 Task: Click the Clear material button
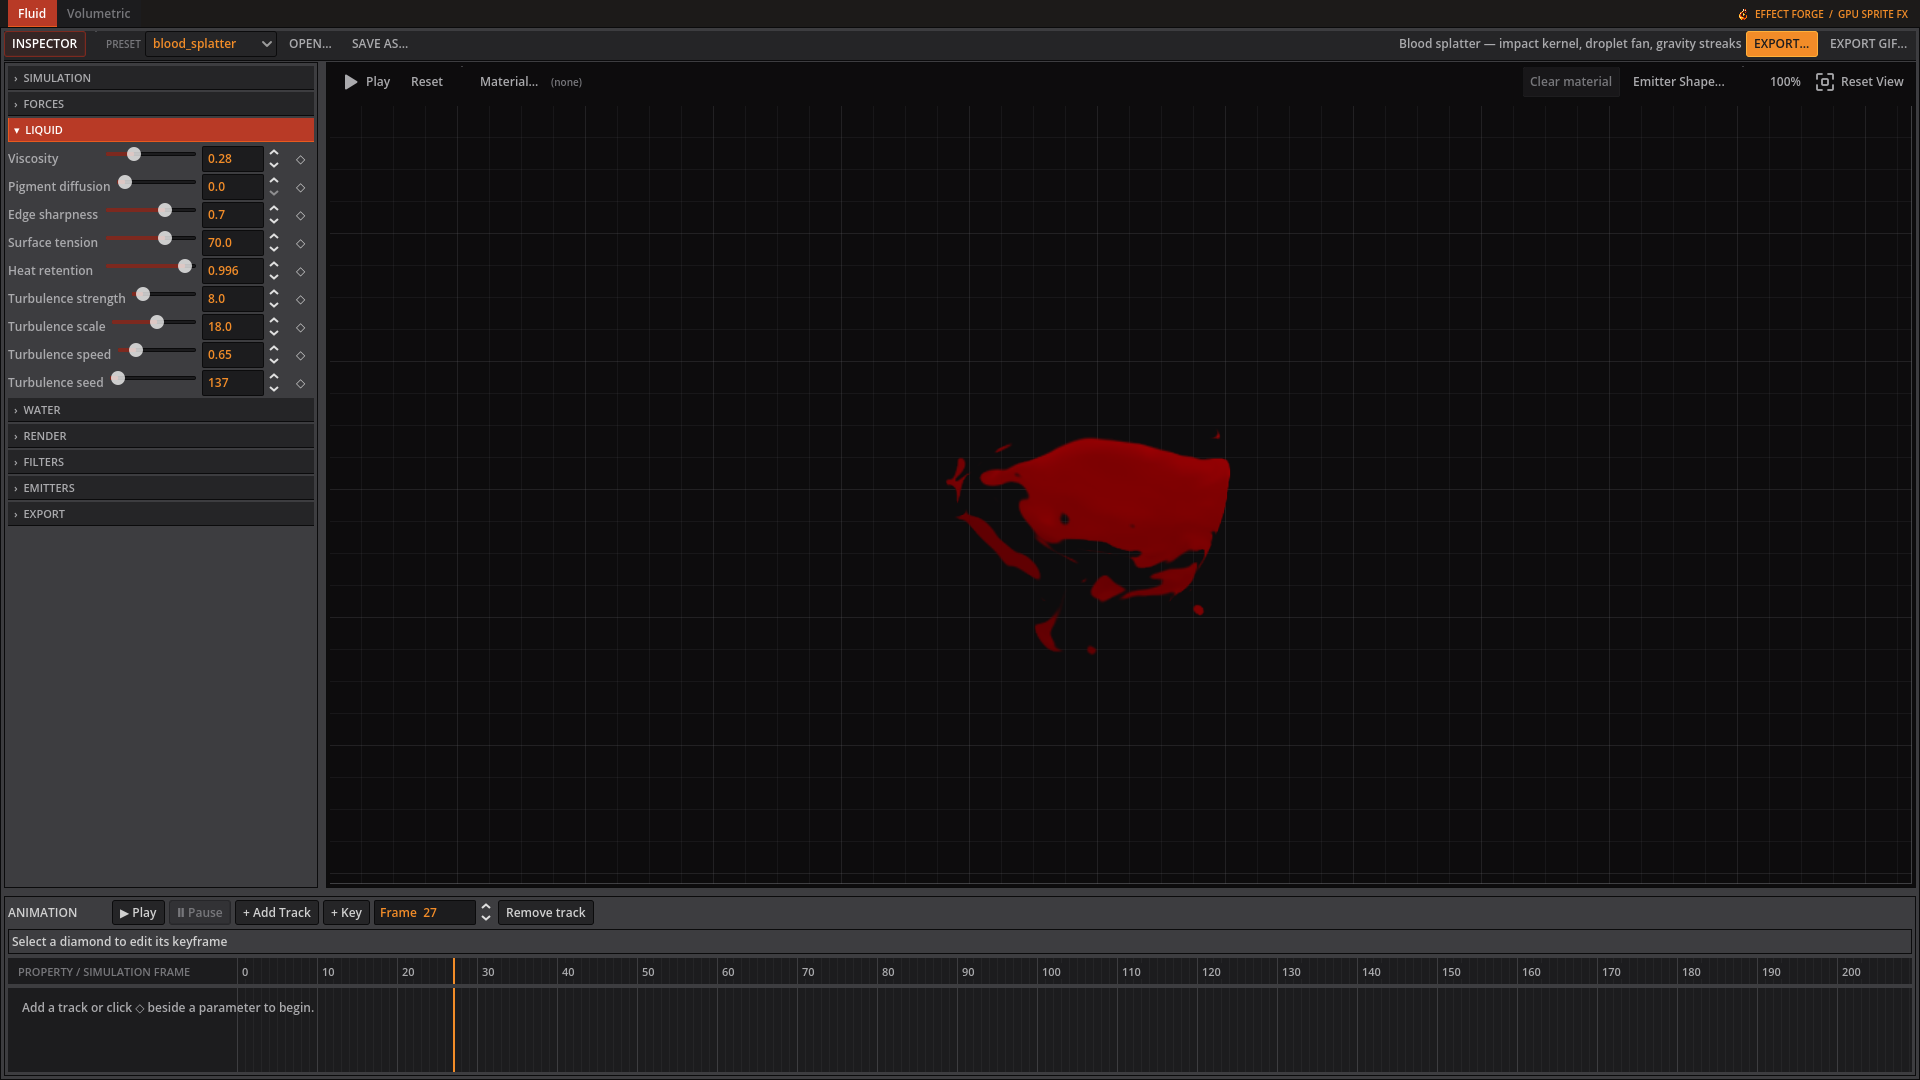tap(1570, 82)
